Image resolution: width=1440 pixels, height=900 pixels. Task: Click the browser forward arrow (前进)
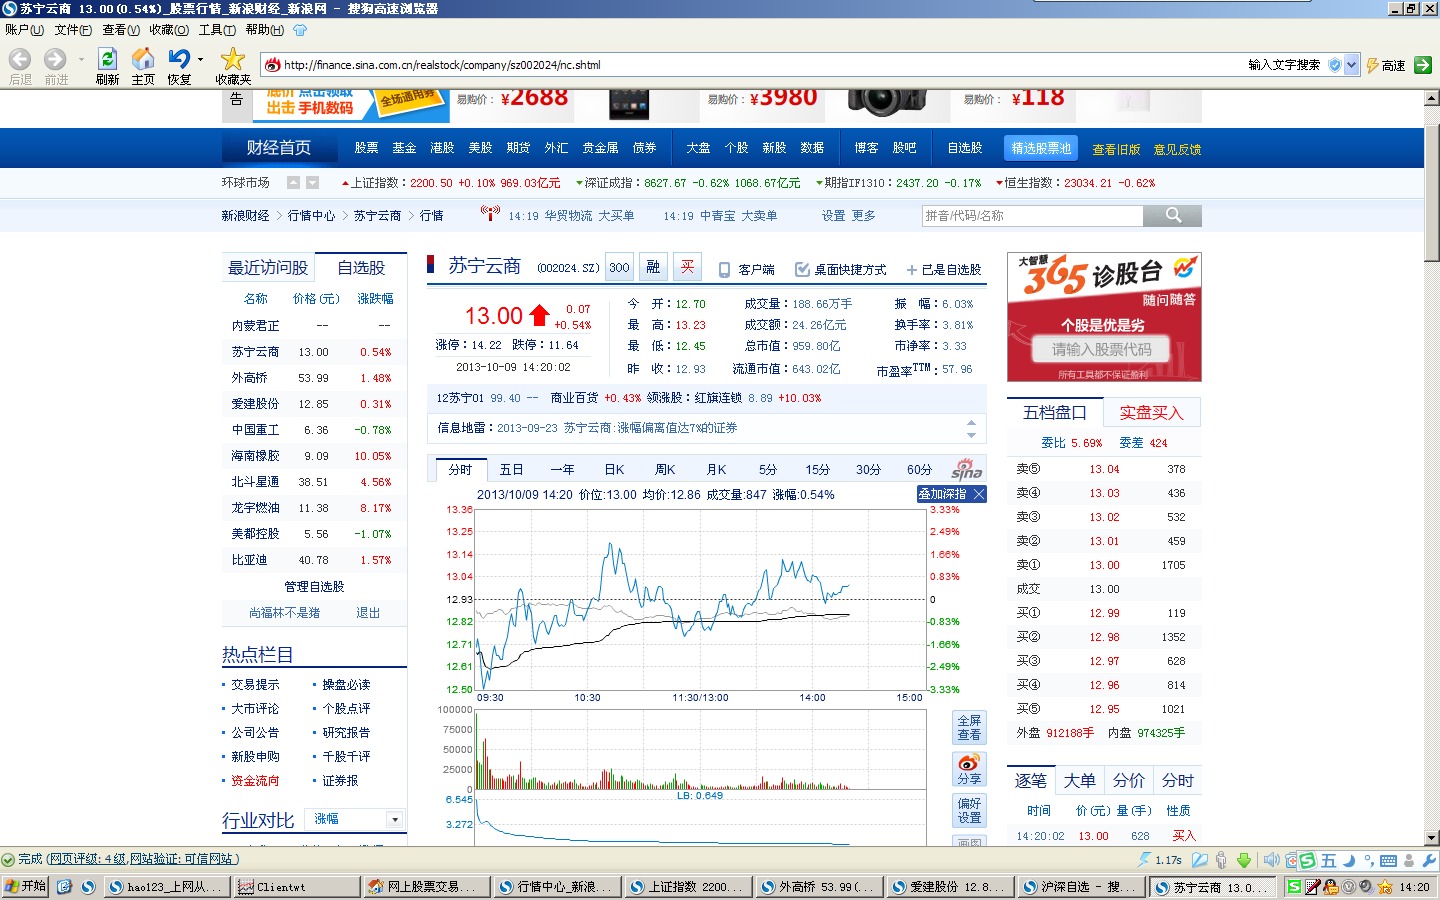(55, 60)
